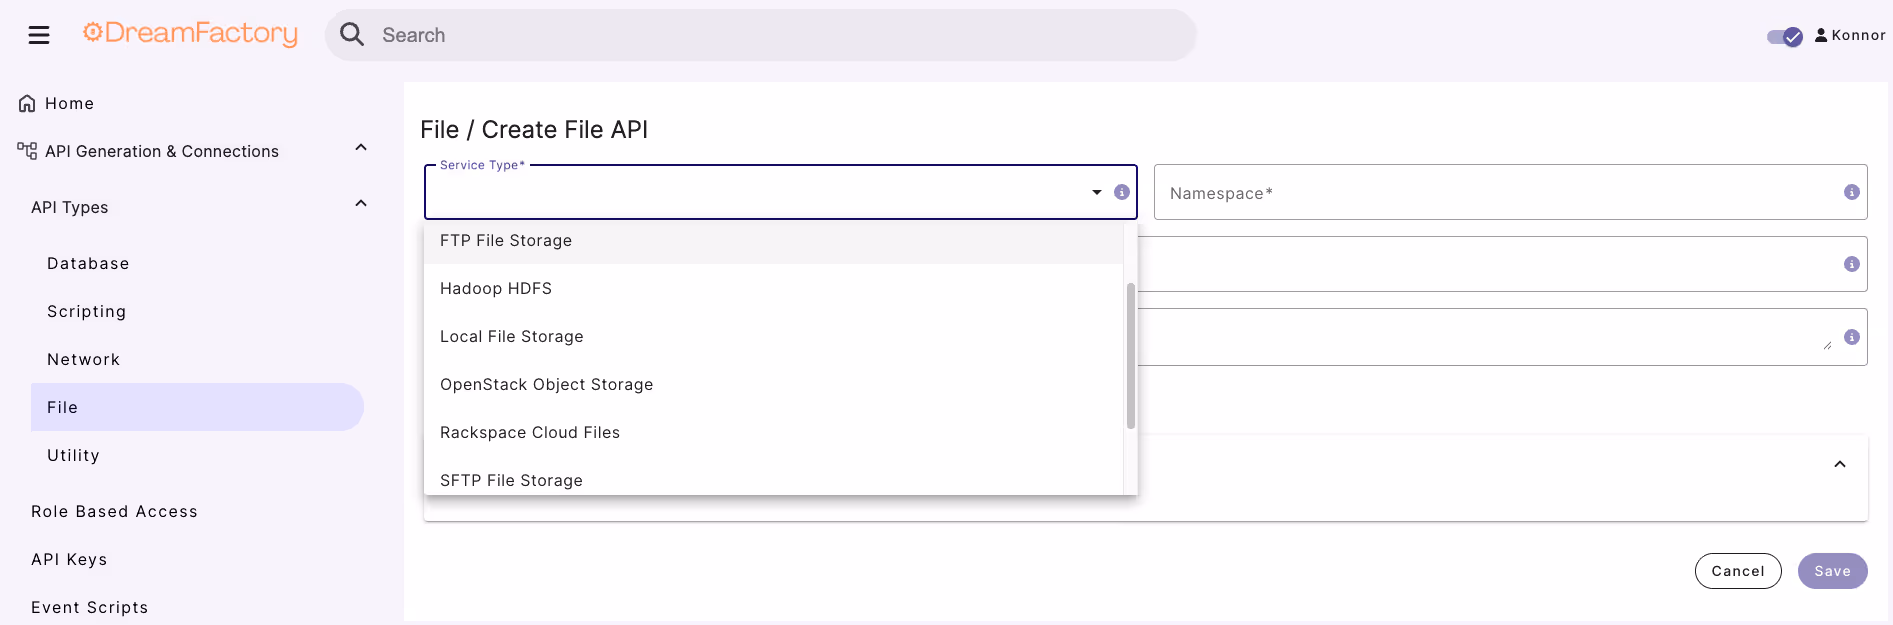
Task: Toggle the dark mode theme switch
Action: pos(1785,37)
